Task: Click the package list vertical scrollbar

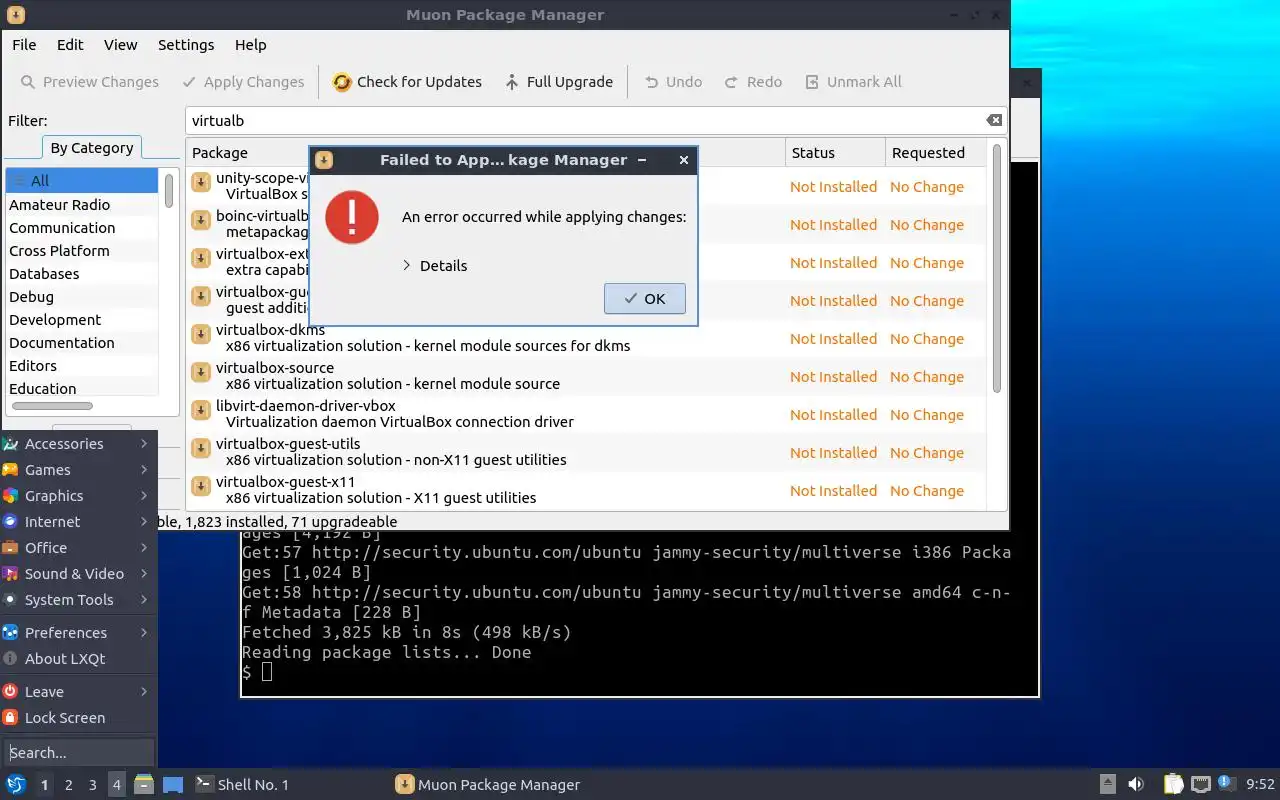Action: point(996,268)
